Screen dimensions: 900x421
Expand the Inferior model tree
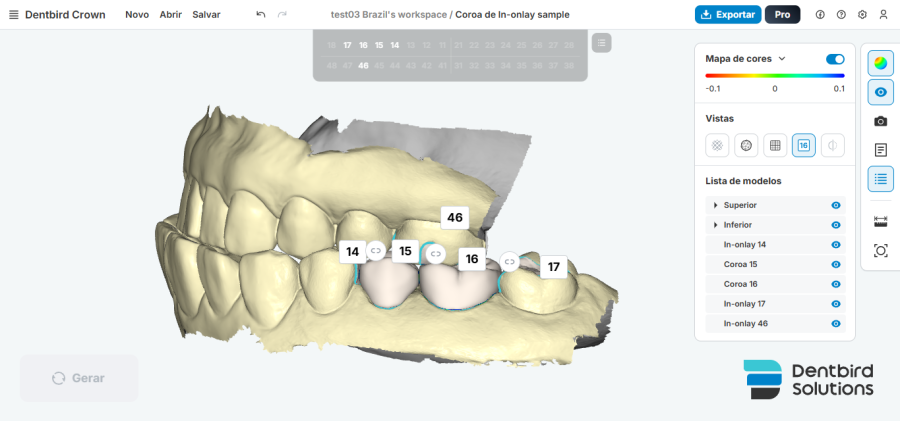click(715, 225)
